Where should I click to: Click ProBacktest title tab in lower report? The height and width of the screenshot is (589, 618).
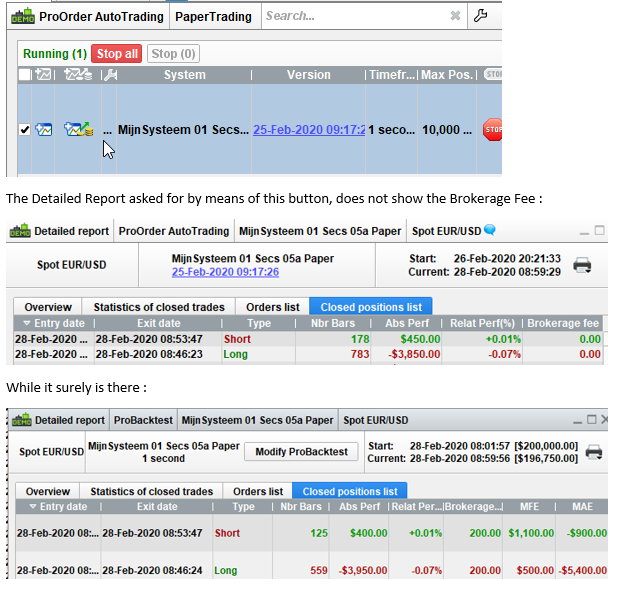point(143,420)
